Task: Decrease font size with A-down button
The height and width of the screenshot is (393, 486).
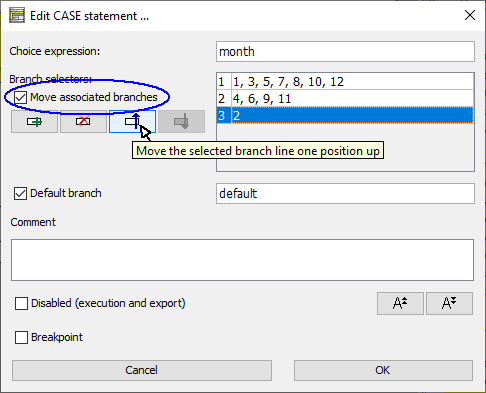Action: [x=449, y=303]
